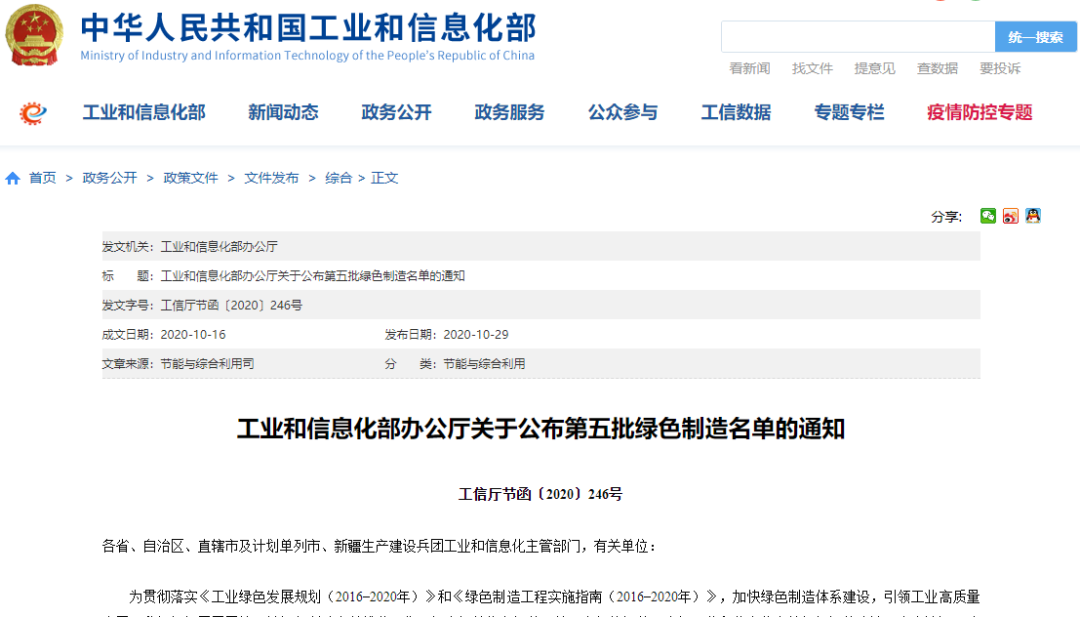1080x617 pixels.
Task: Click the 找文件 quick link
Action: (812, 68)
